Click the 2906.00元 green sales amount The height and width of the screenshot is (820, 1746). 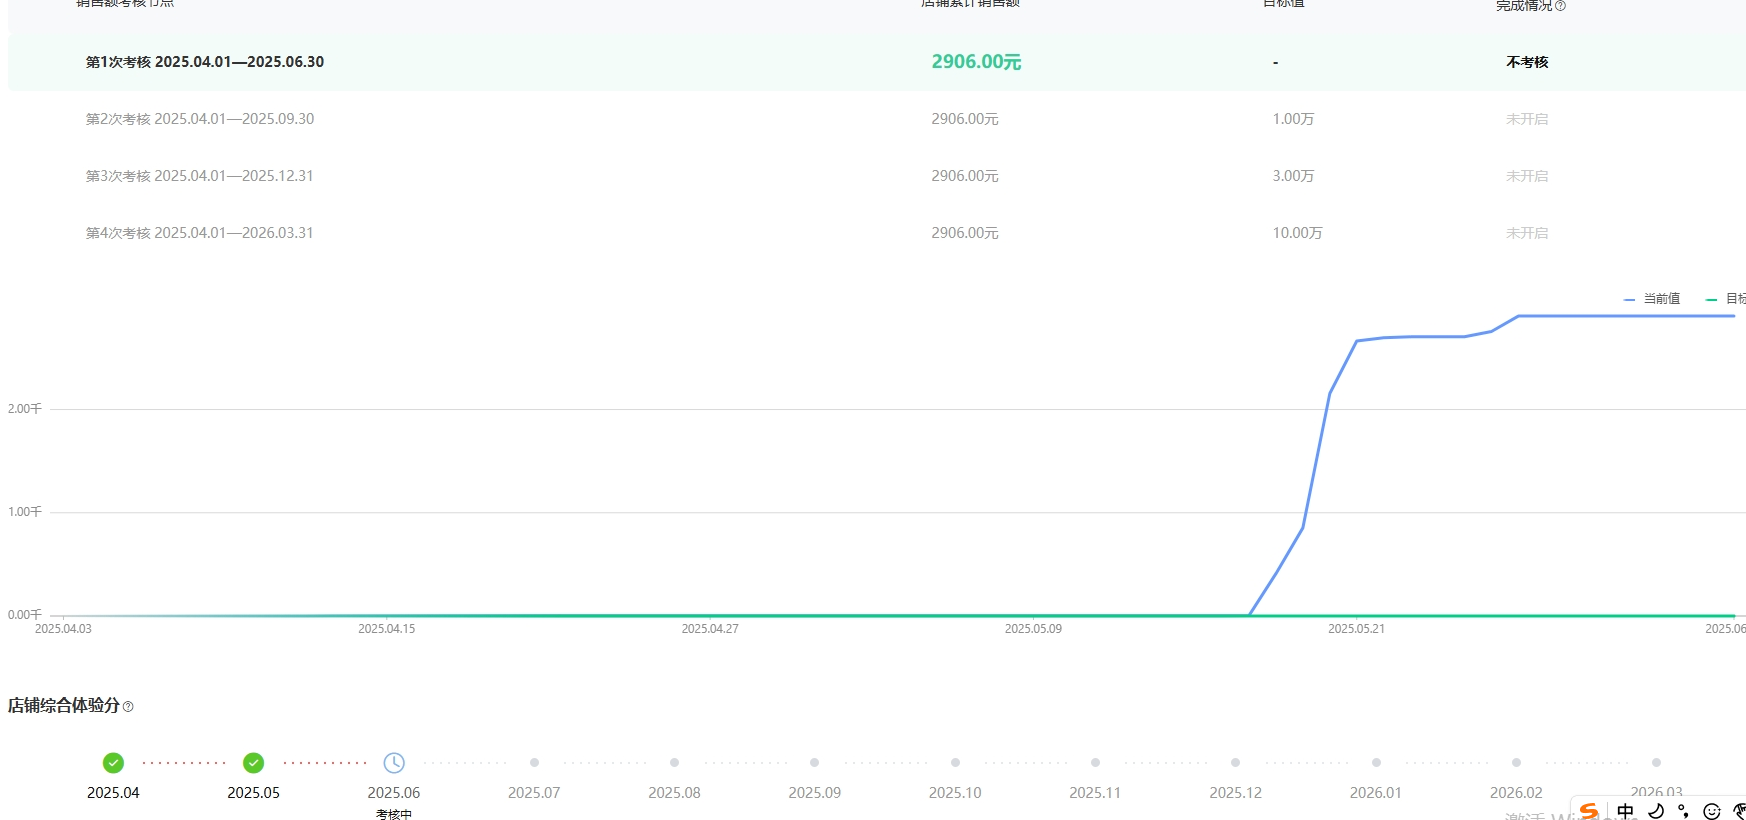pyautogui.click(x=976, y=62)
